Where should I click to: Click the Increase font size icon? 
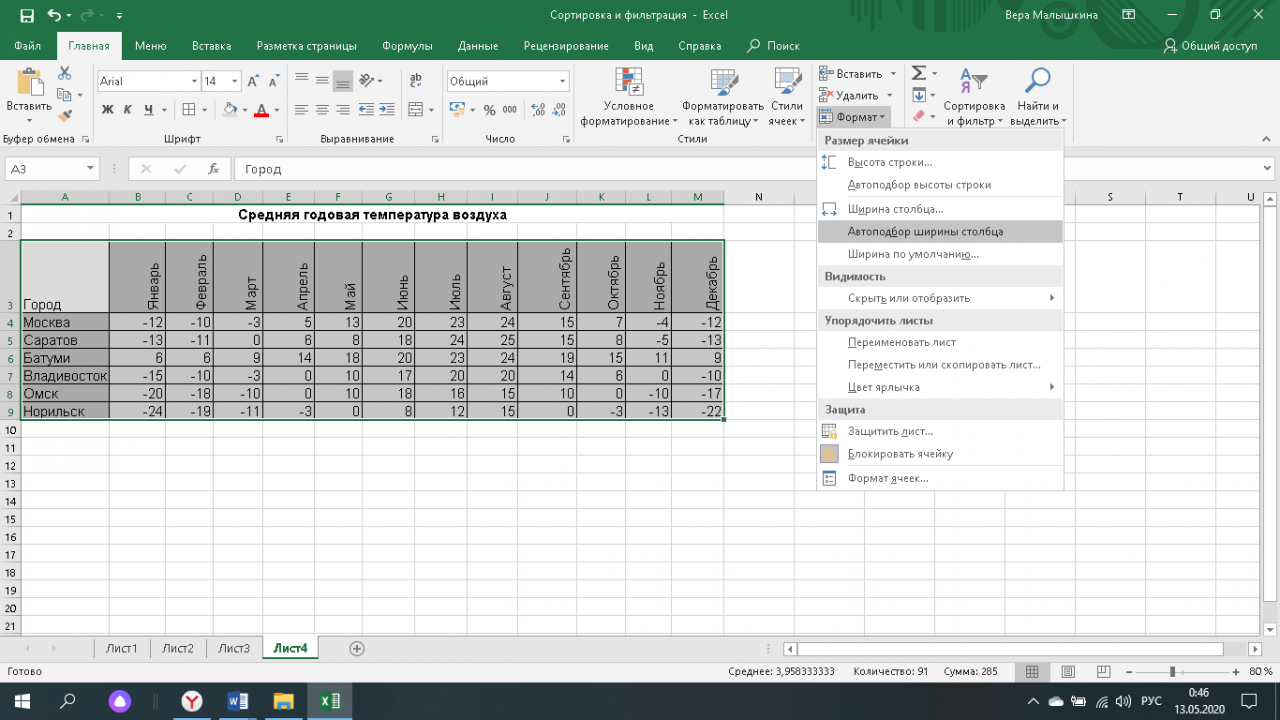pos(252,81)
